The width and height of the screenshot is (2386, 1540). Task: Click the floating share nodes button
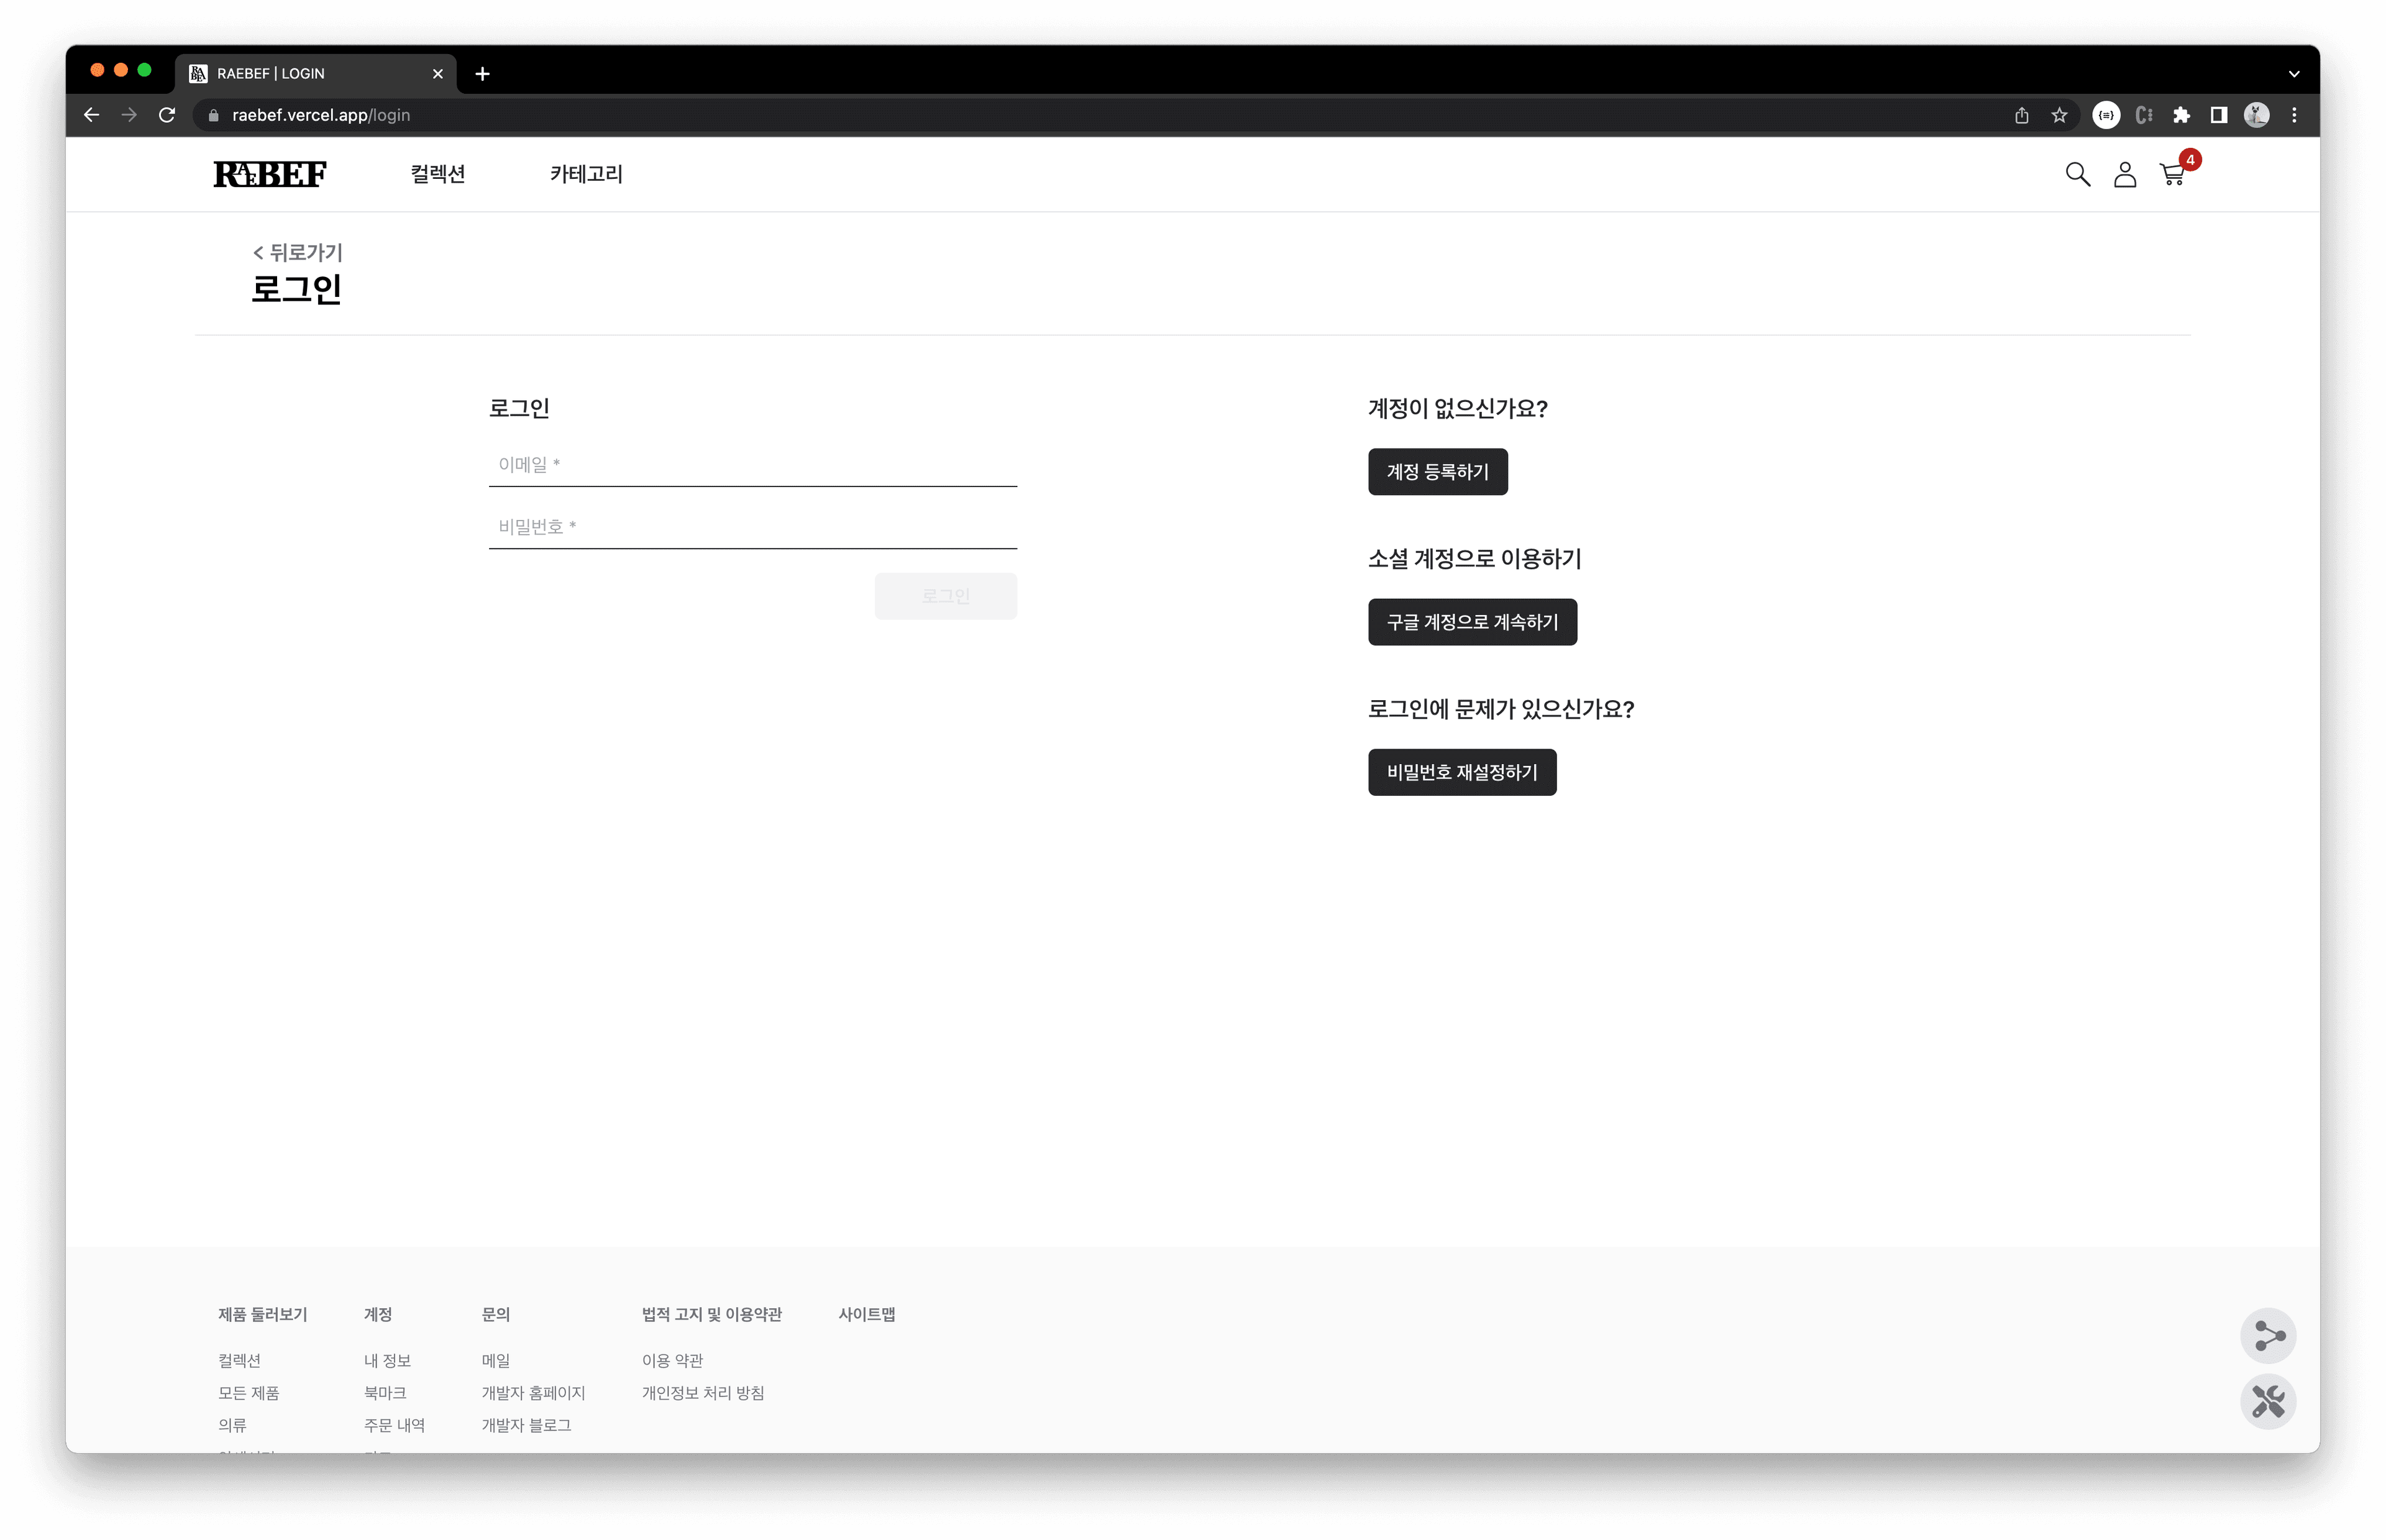(2267, 1335)
